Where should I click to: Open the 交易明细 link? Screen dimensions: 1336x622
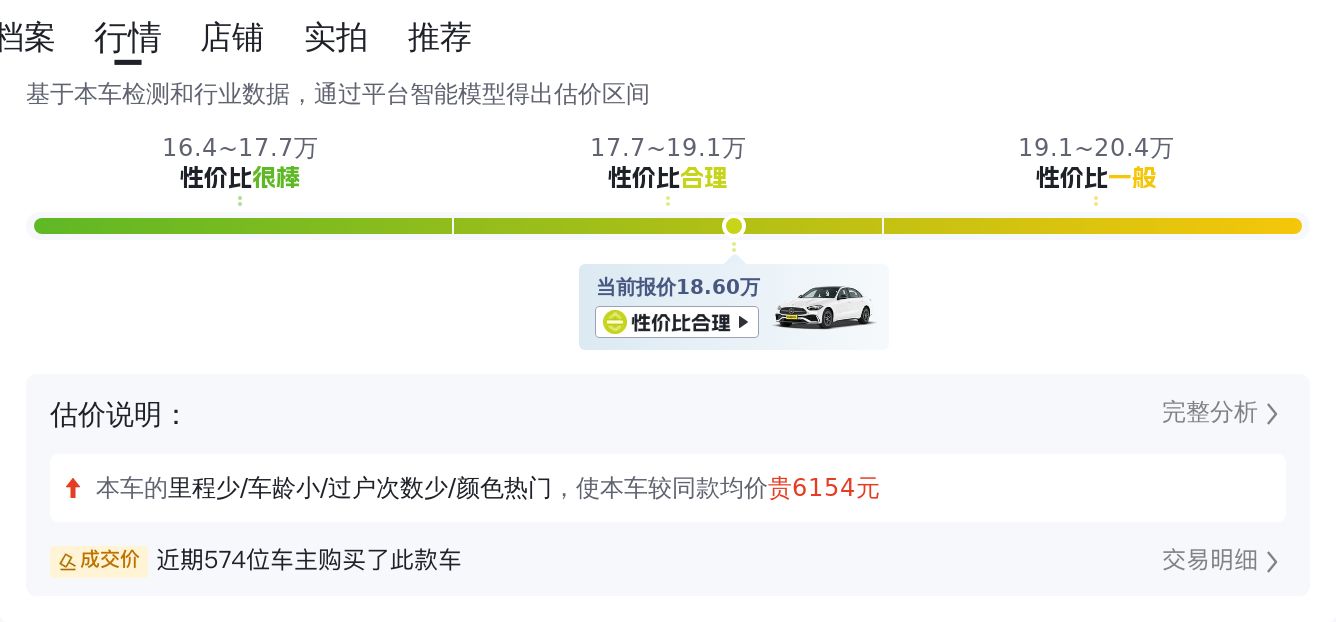coord(1209,560)
